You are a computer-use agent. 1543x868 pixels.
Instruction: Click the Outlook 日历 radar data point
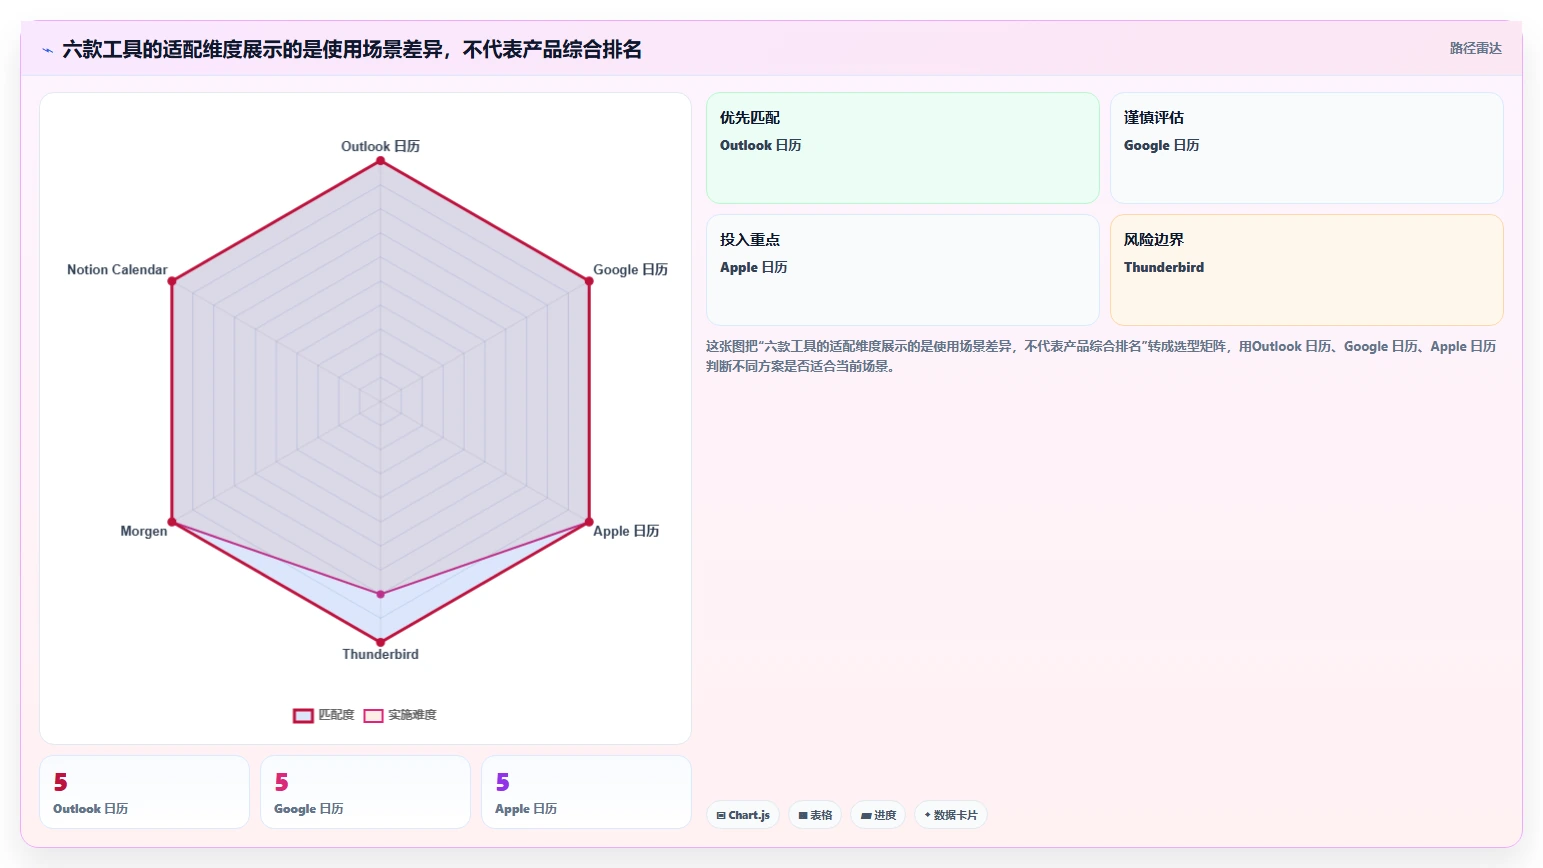click(x=380, y=160)
